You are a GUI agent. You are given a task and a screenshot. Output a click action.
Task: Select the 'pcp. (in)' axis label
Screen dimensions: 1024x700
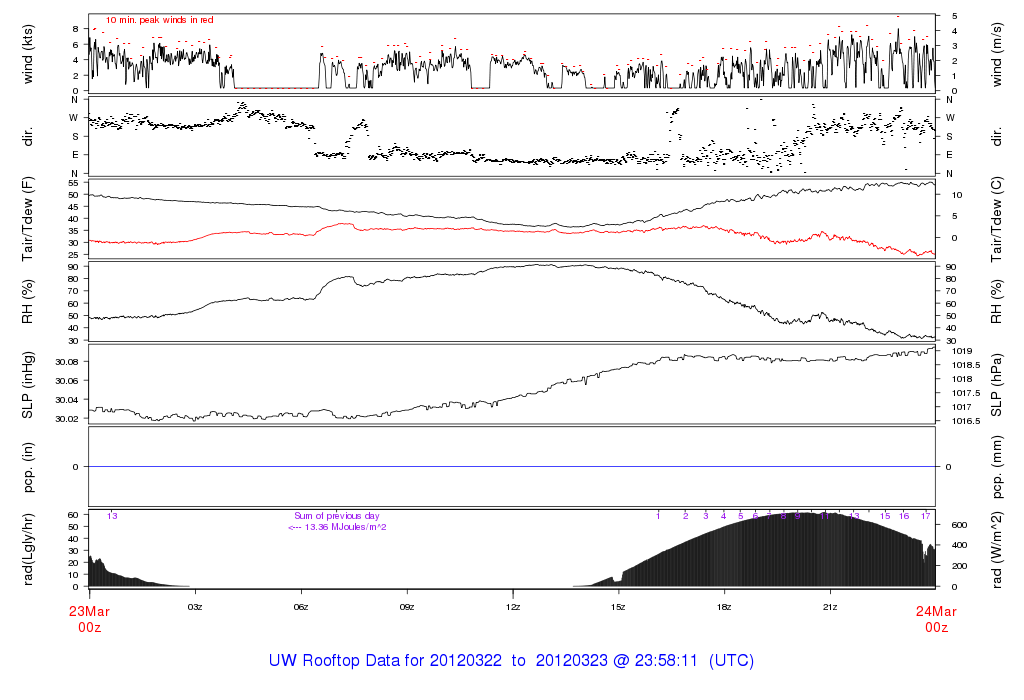click(x=28, y=467)
